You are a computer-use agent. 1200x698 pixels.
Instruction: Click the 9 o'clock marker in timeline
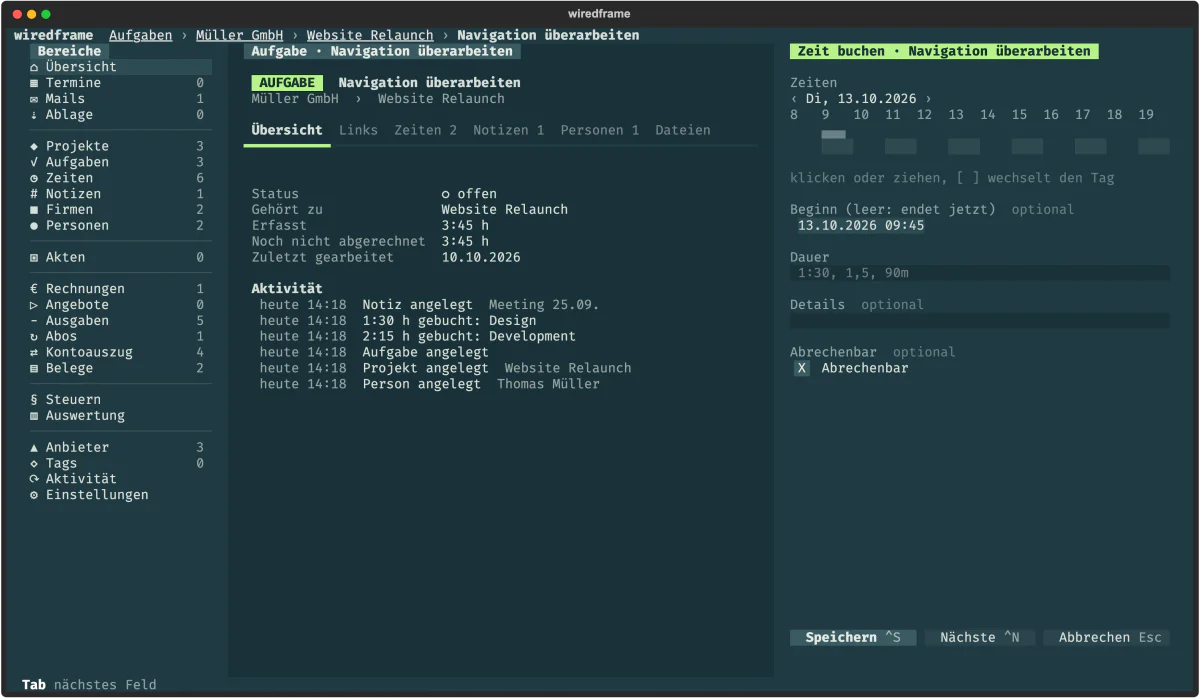point(826,115)
